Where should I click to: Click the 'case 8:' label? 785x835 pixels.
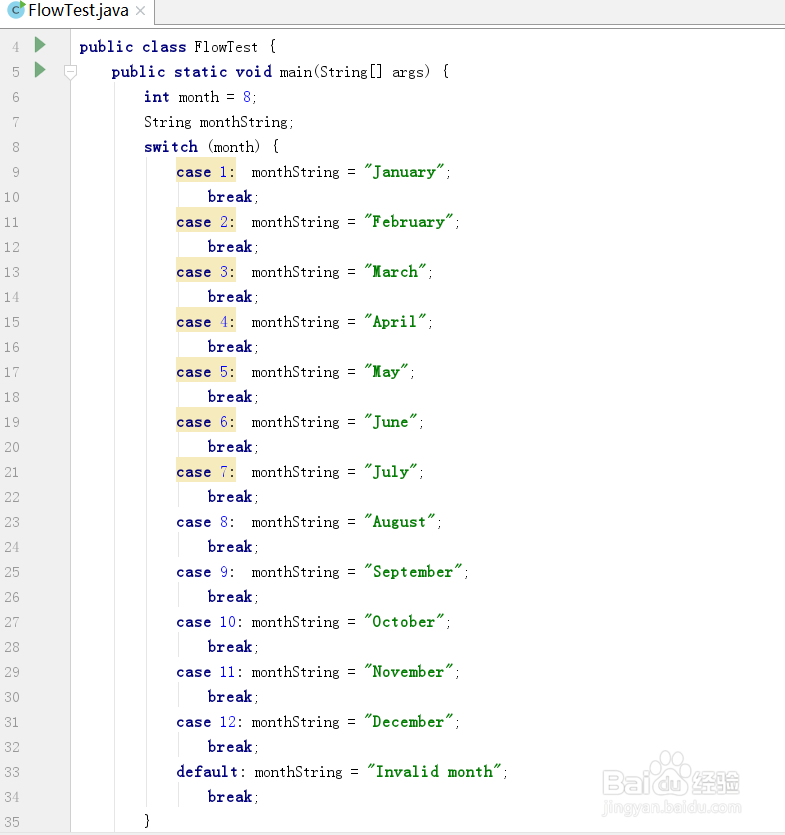click(206, 522)
